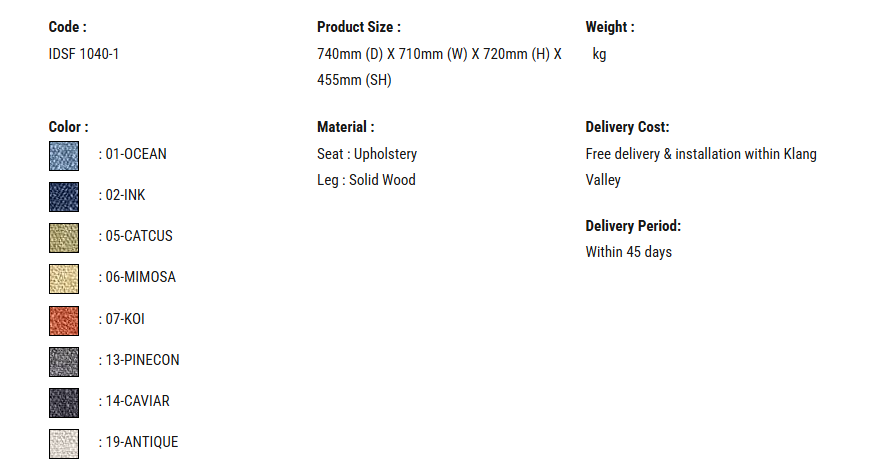Click the Within 45 days delivery text
The image size is (869, 467).
628,252
